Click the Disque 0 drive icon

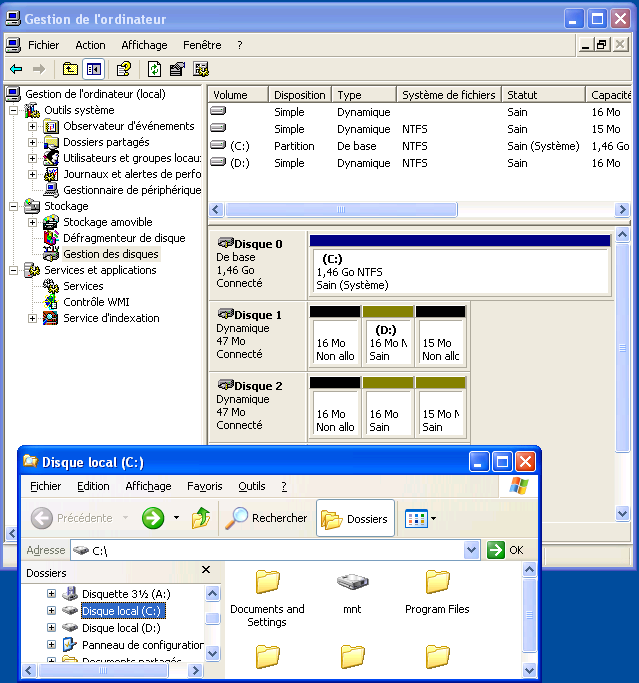pos(226,243)
